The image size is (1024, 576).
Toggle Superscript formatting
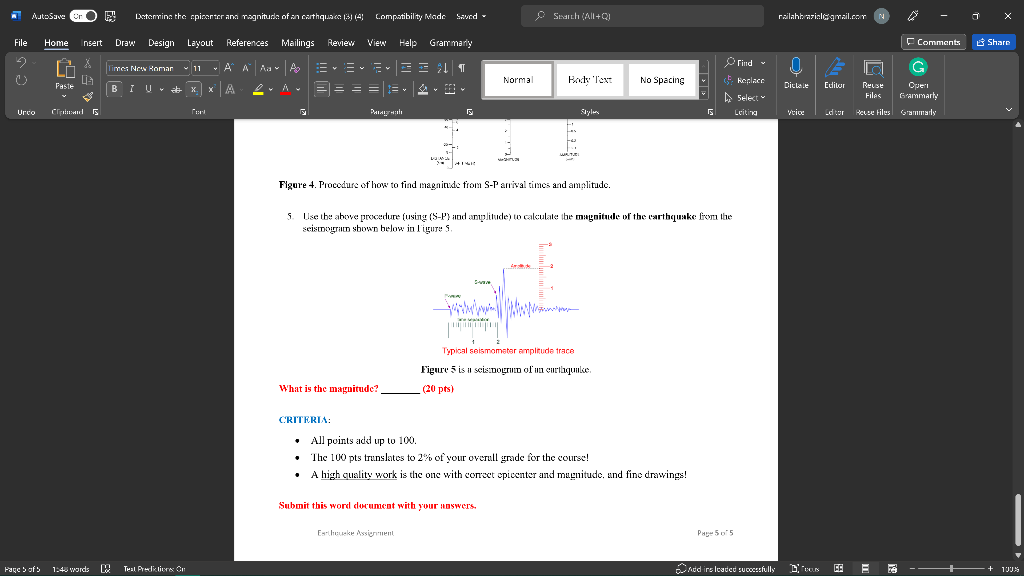coord(211,89)
